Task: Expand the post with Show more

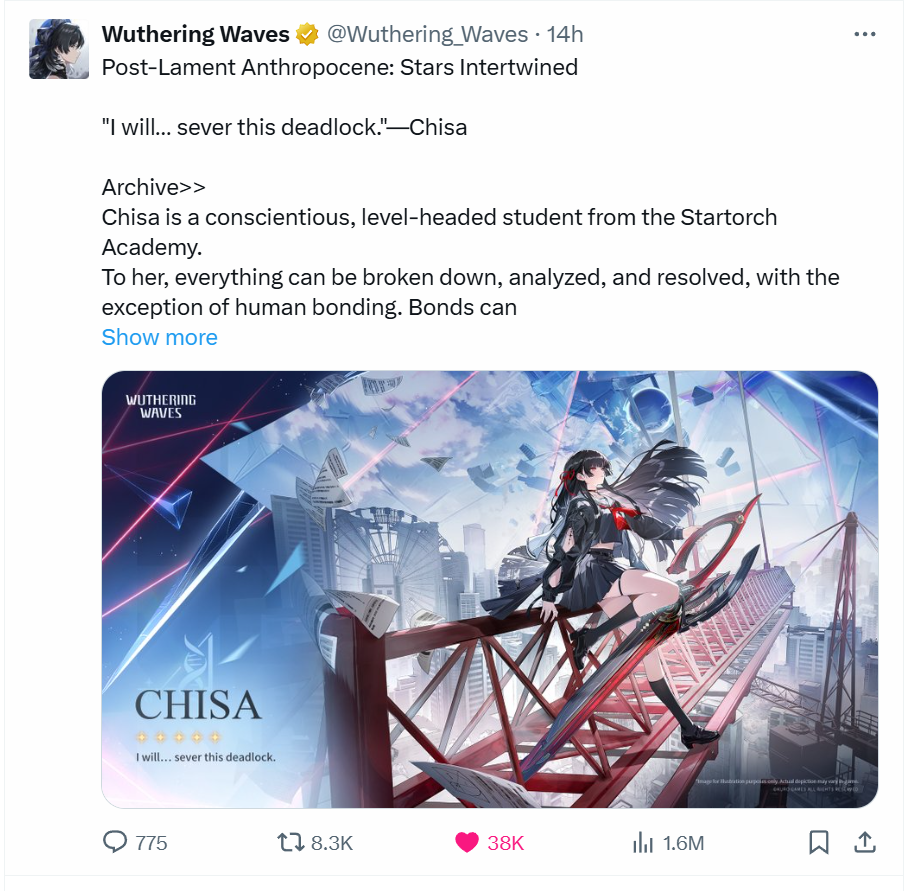Action: [159, 337]
